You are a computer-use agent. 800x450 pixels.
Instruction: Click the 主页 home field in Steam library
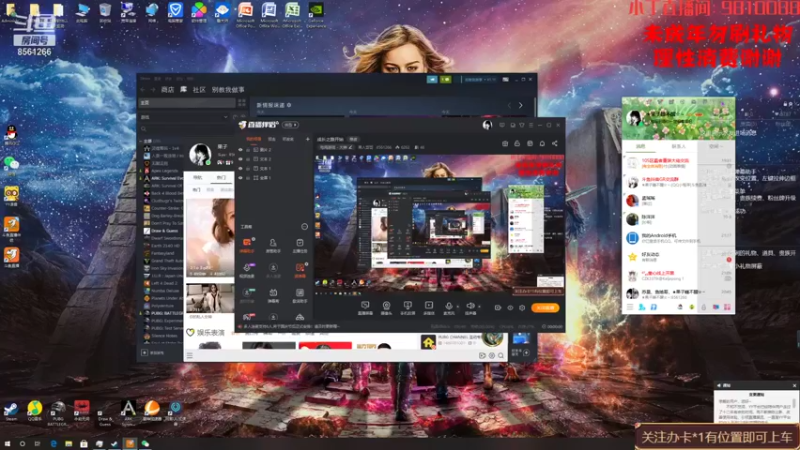point(187,103)
